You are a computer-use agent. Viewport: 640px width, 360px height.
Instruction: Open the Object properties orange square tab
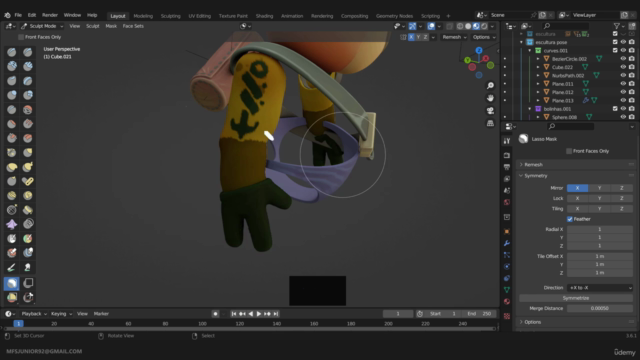(507, 231)
